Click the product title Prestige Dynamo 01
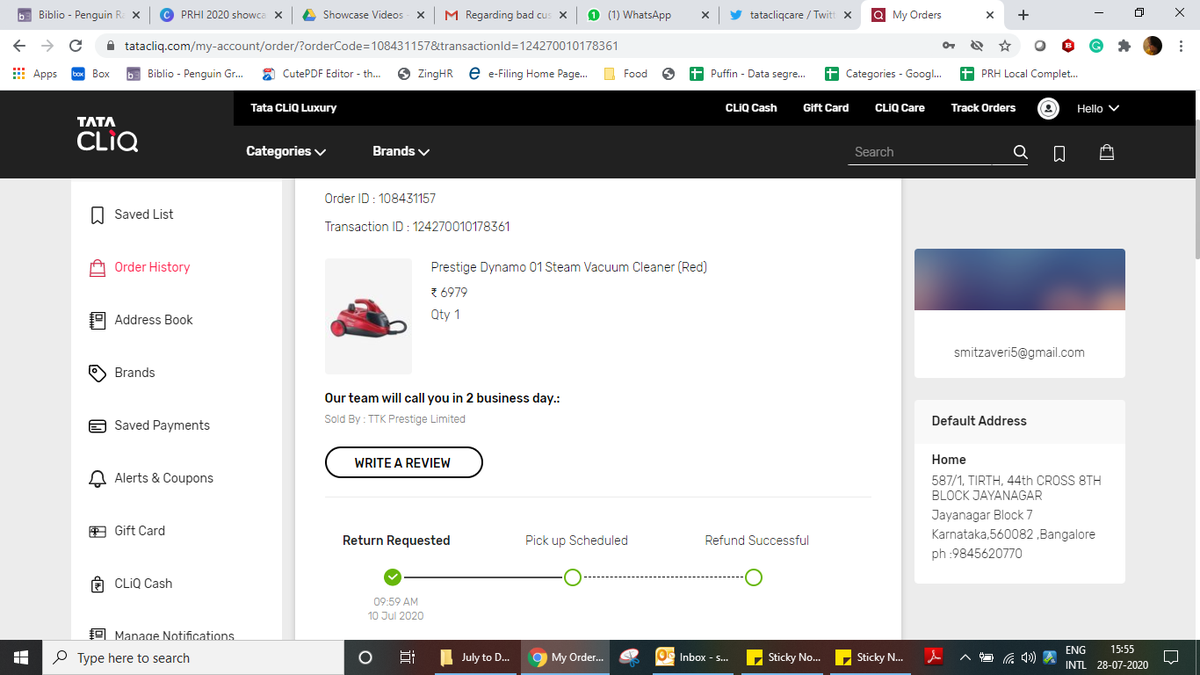Viewport: 1200px width, 675px height. 568,267
